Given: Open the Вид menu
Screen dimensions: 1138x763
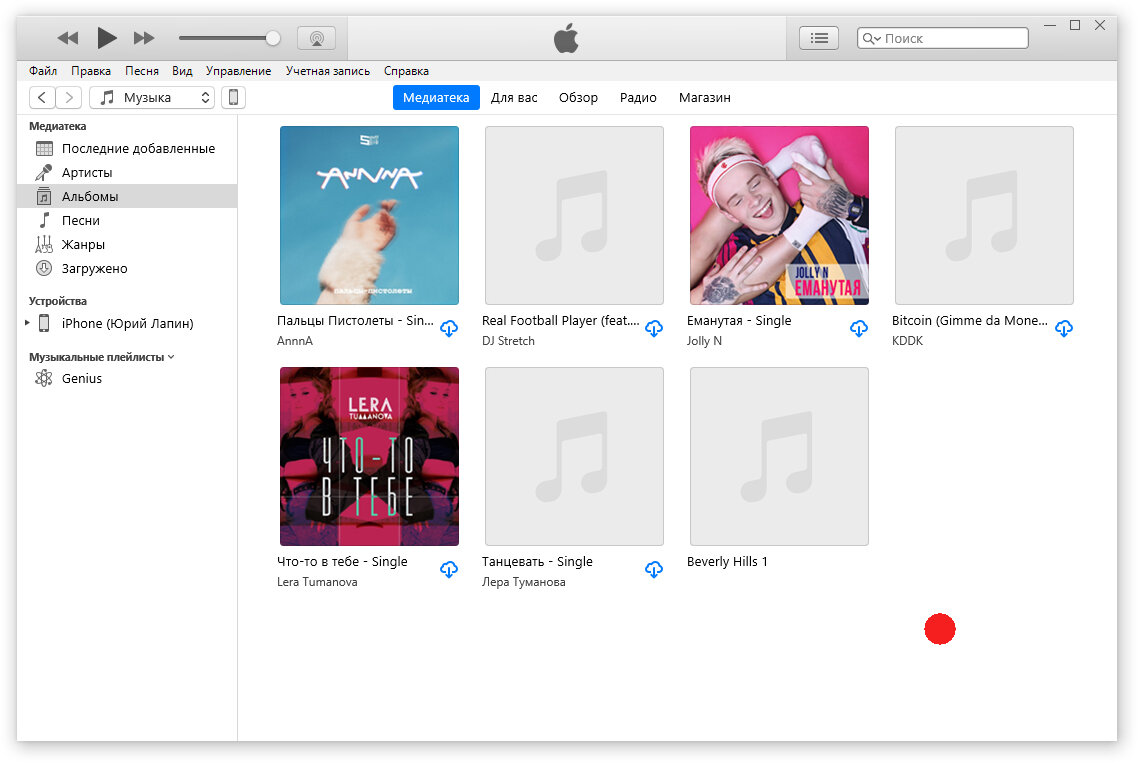Looking at the screenshot, I should pos(182,70).
